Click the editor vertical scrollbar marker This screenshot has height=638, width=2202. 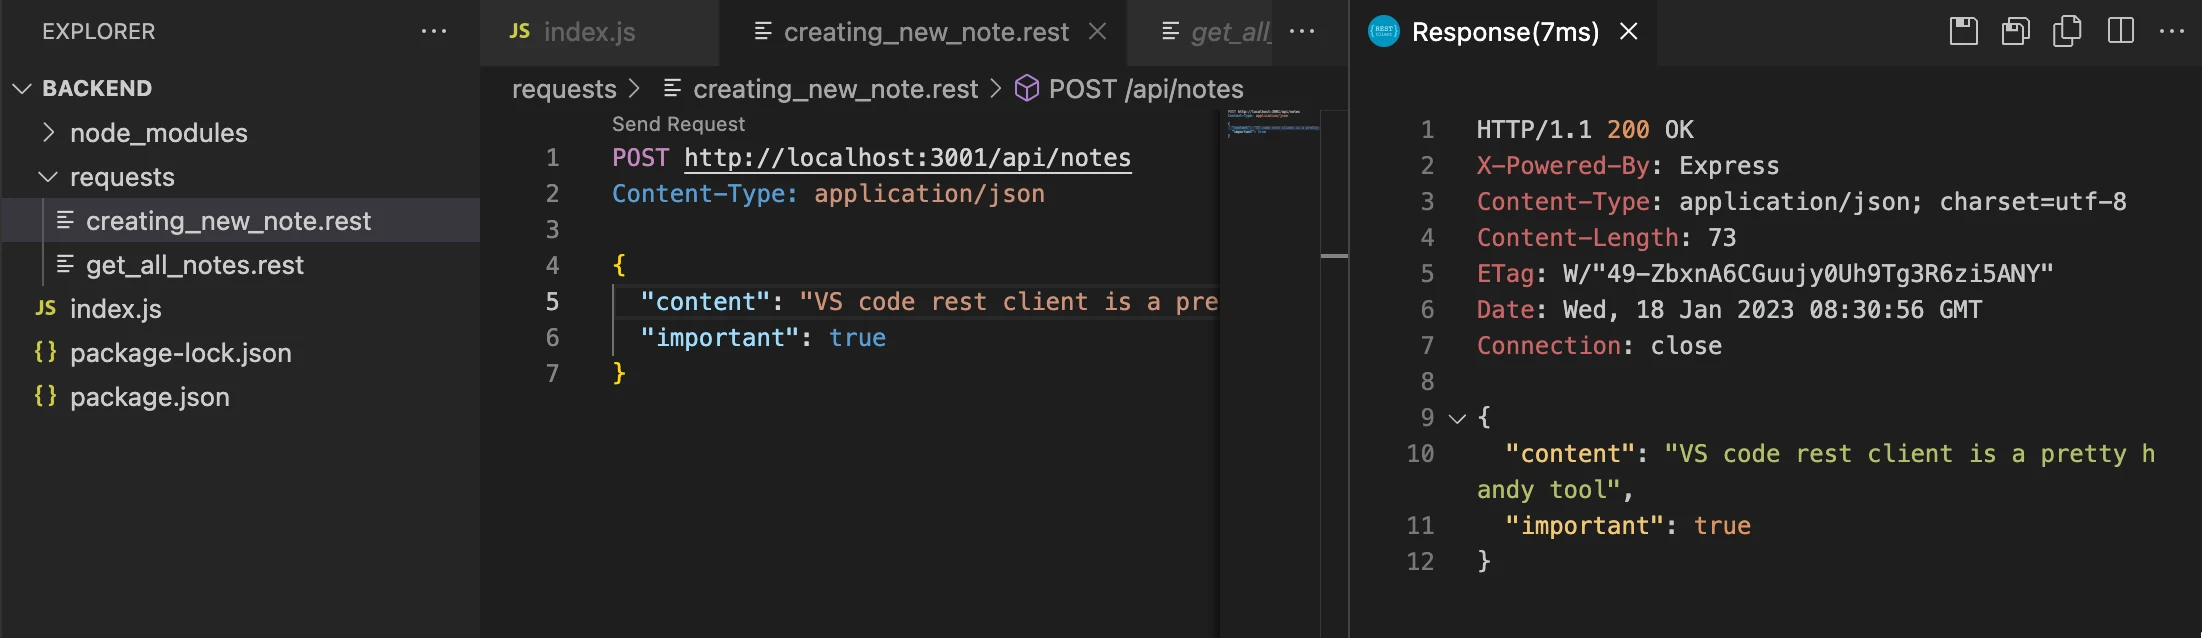click(1334, 256)
